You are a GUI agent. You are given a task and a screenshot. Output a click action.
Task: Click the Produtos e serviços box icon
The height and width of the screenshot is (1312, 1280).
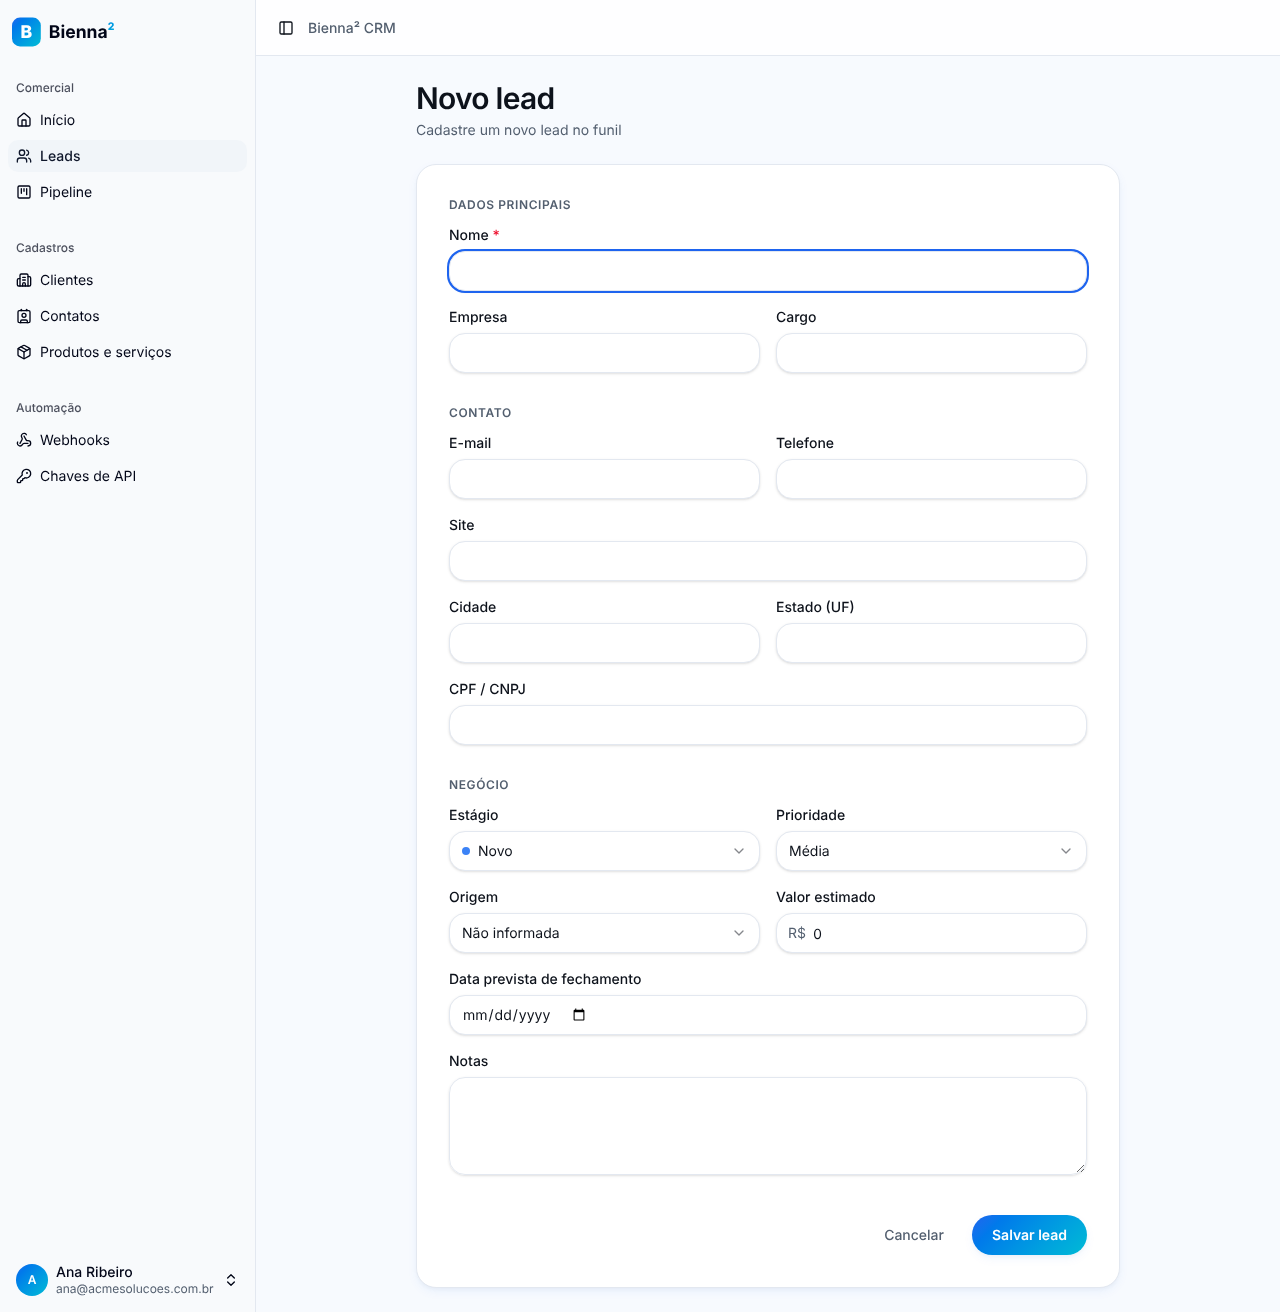[x=24, y=352]
